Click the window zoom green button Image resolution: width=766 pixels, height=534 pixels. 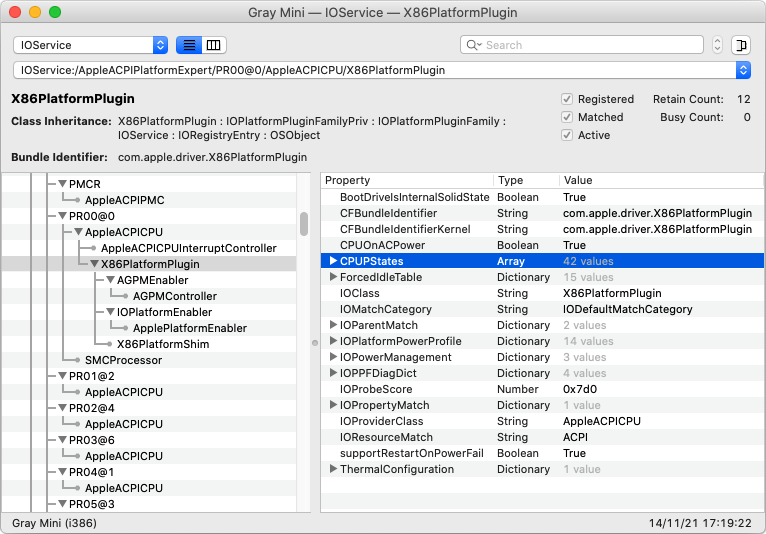pyautogui.click(x=55, y=12)
